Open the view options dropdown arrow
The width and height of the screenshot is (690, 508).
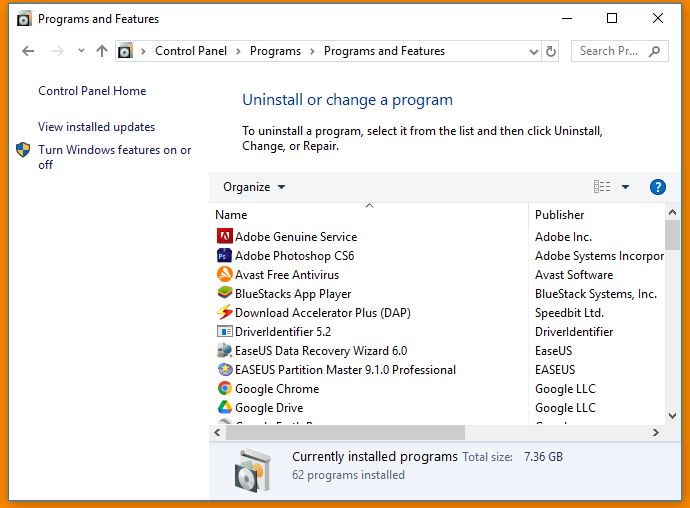pyautogui.click(x=625, y=187)
